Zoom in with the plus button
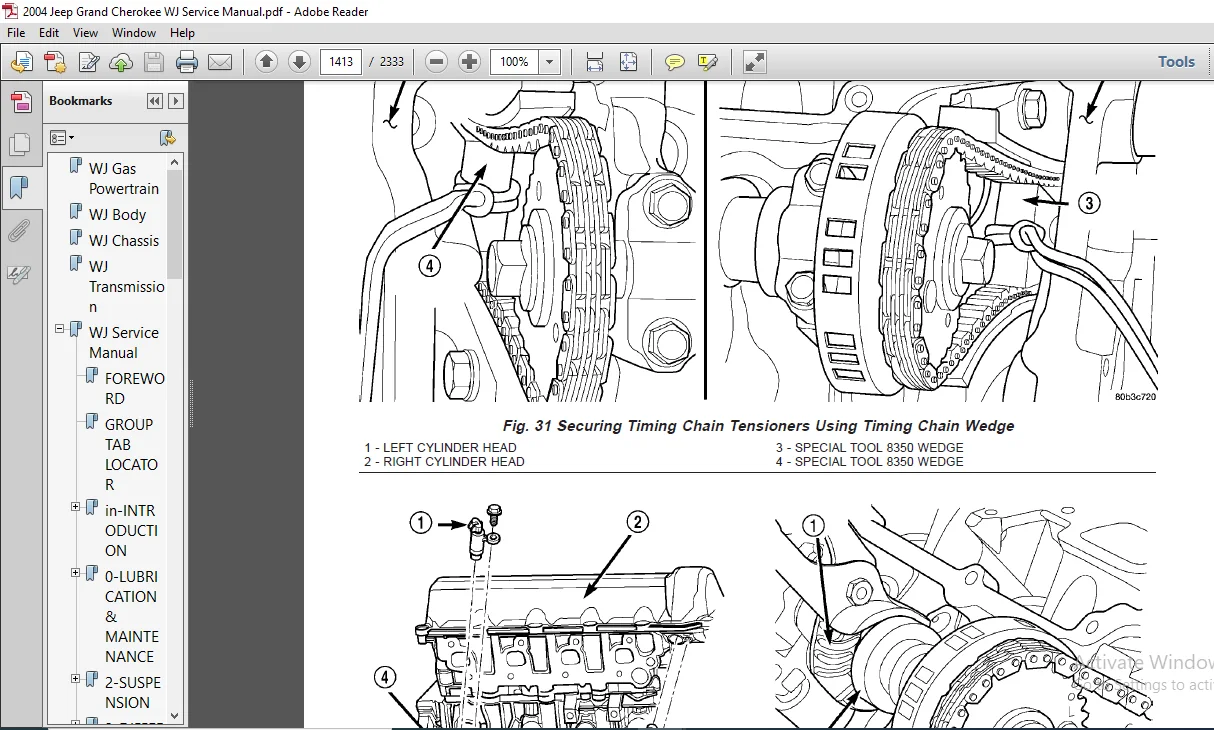1214x730 pixels. [x=469, y=62]
